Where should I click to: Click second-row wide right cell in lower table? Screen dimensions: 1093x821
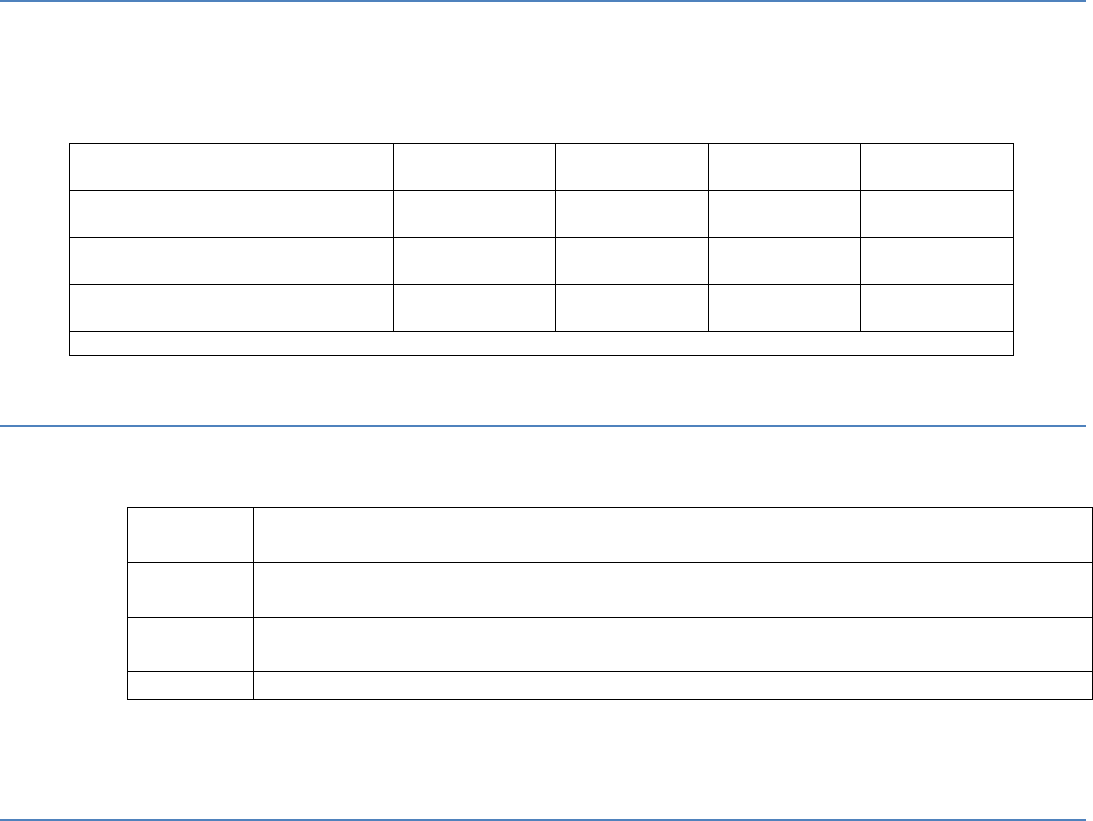click(x=673, y=590)
